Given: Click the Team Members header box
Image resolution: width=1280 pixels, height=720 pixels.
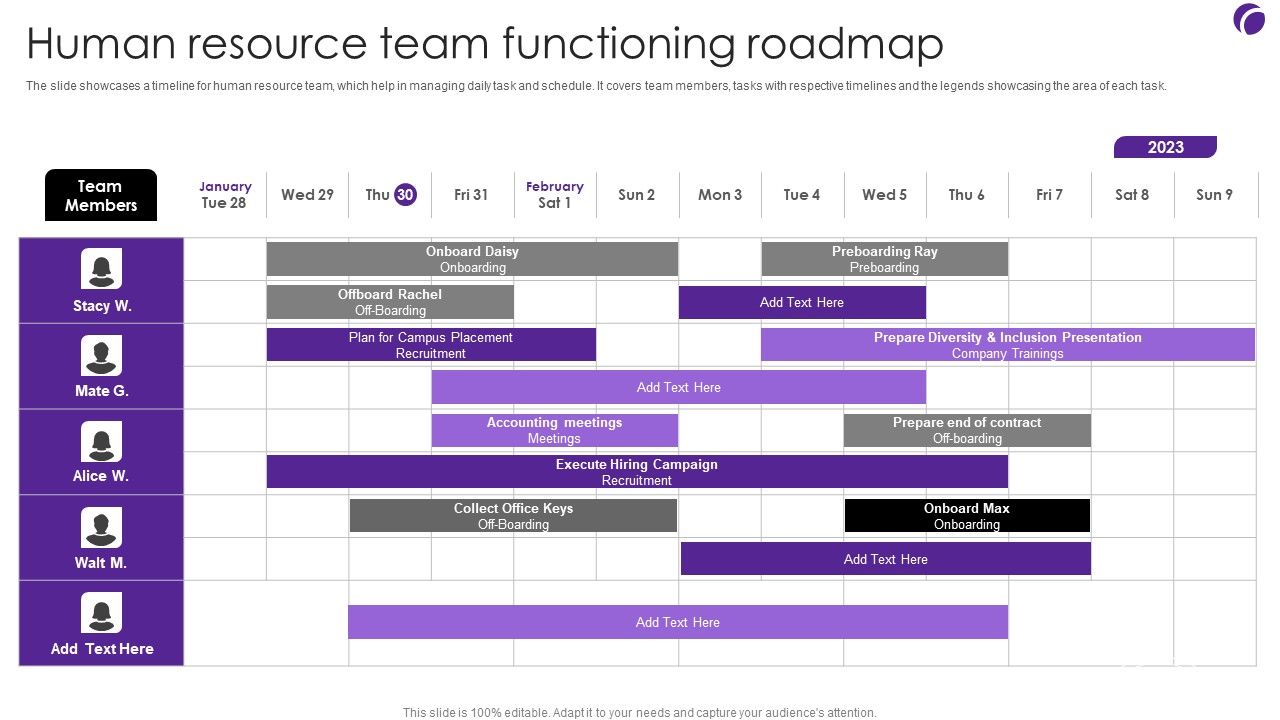Looking at the screenshot, I should (101, 195).
